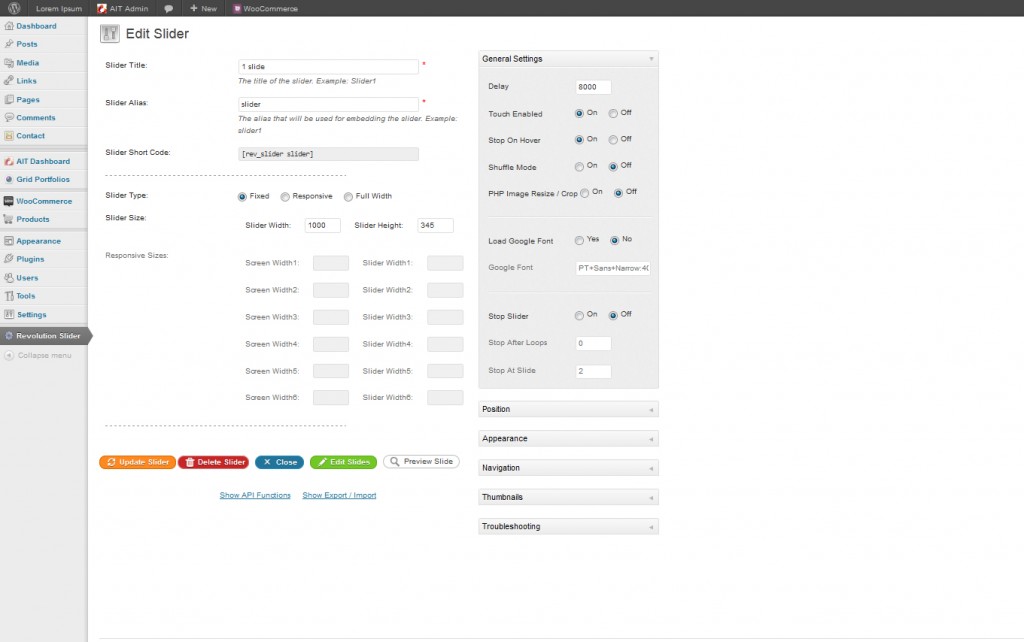This screenshot has width=1024, height=642.
Task: Select the Responsive slider type radio button
Action: pyautogui.click(x=285, y=197)
